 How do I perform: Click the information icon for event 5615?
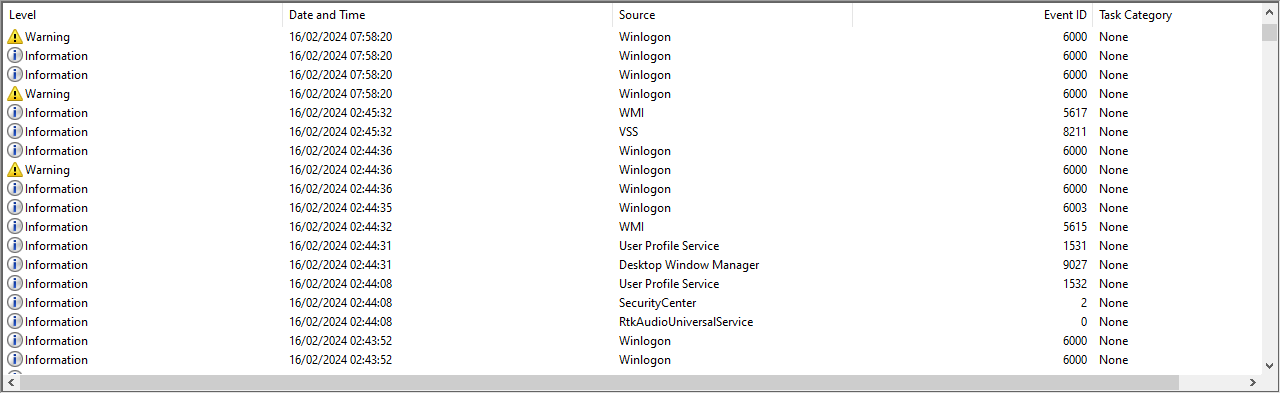tap(15, 227)
